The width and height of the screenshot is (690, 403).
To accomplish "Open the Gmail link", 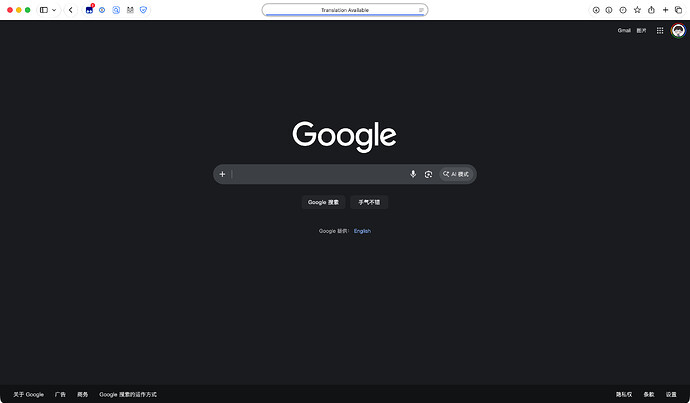I will point(624,30).
